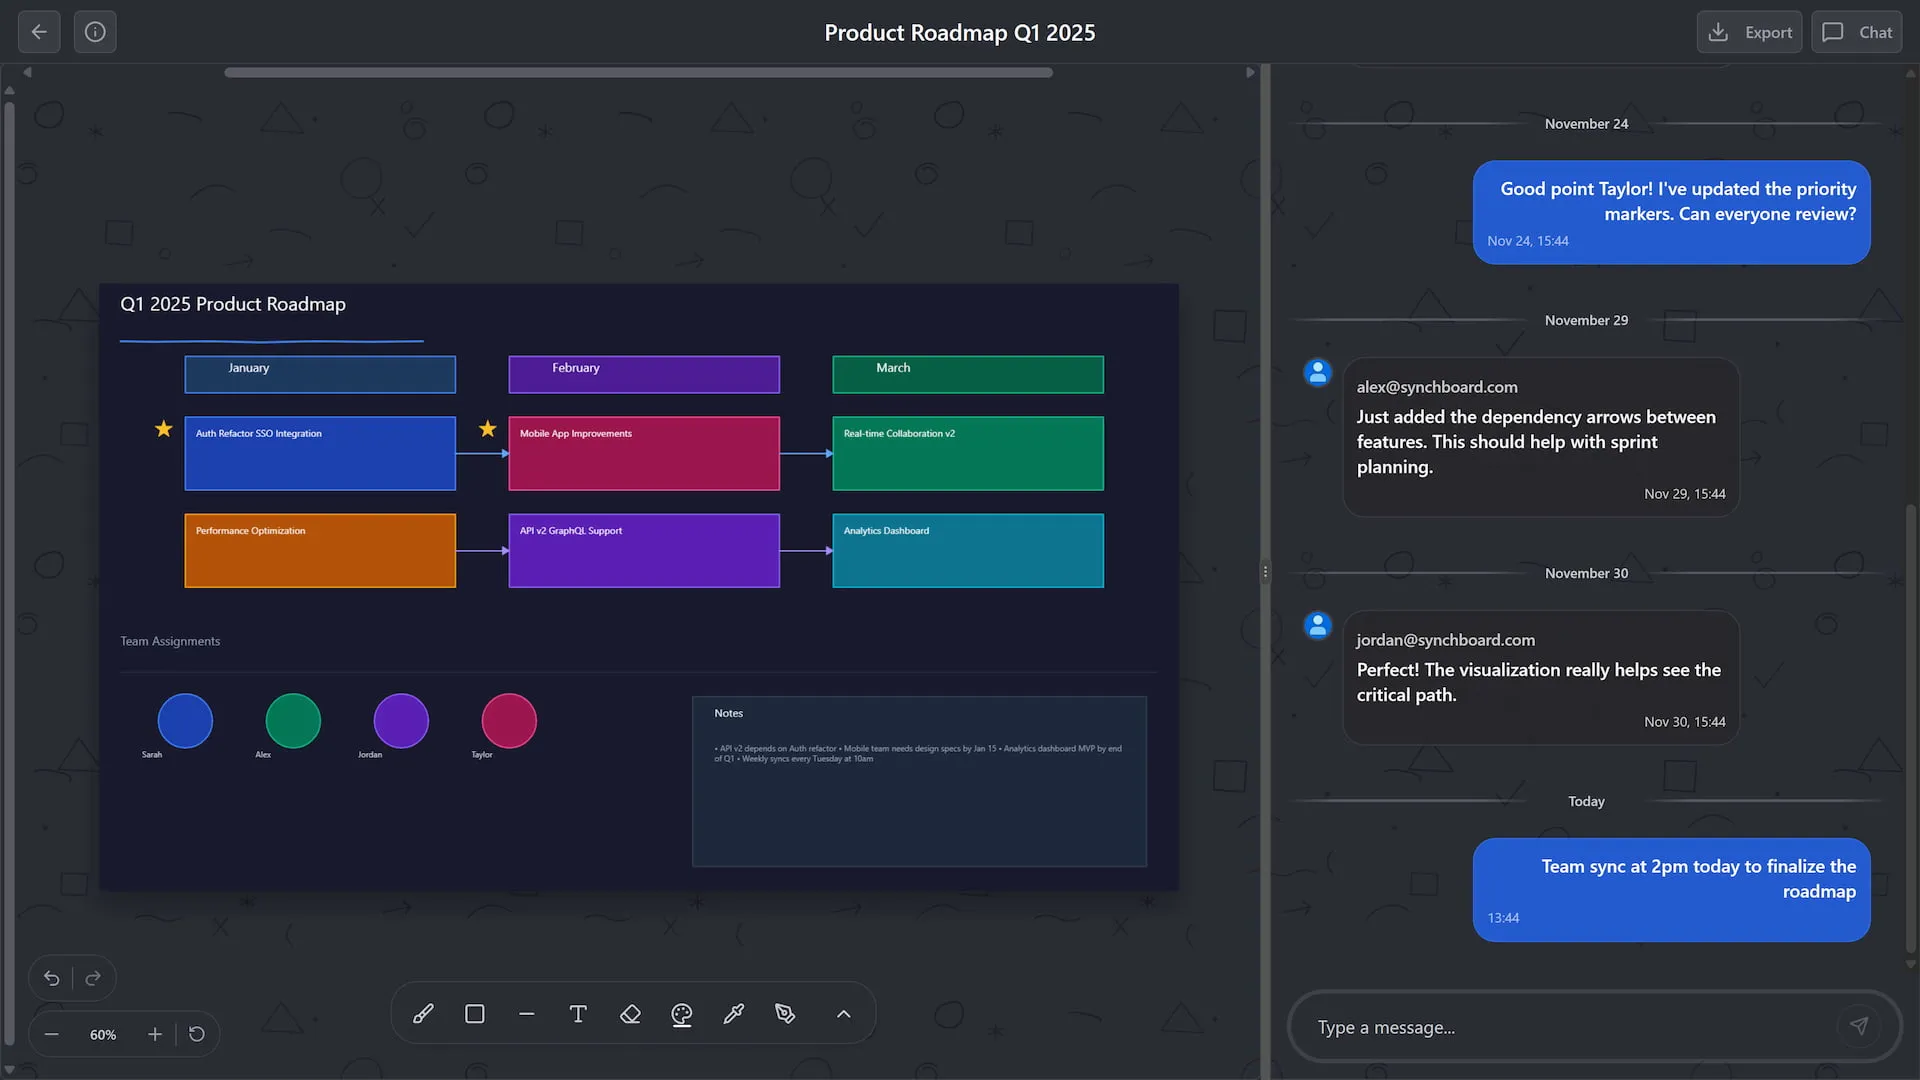
Task: Open the Export menu
Action: 1748,31
